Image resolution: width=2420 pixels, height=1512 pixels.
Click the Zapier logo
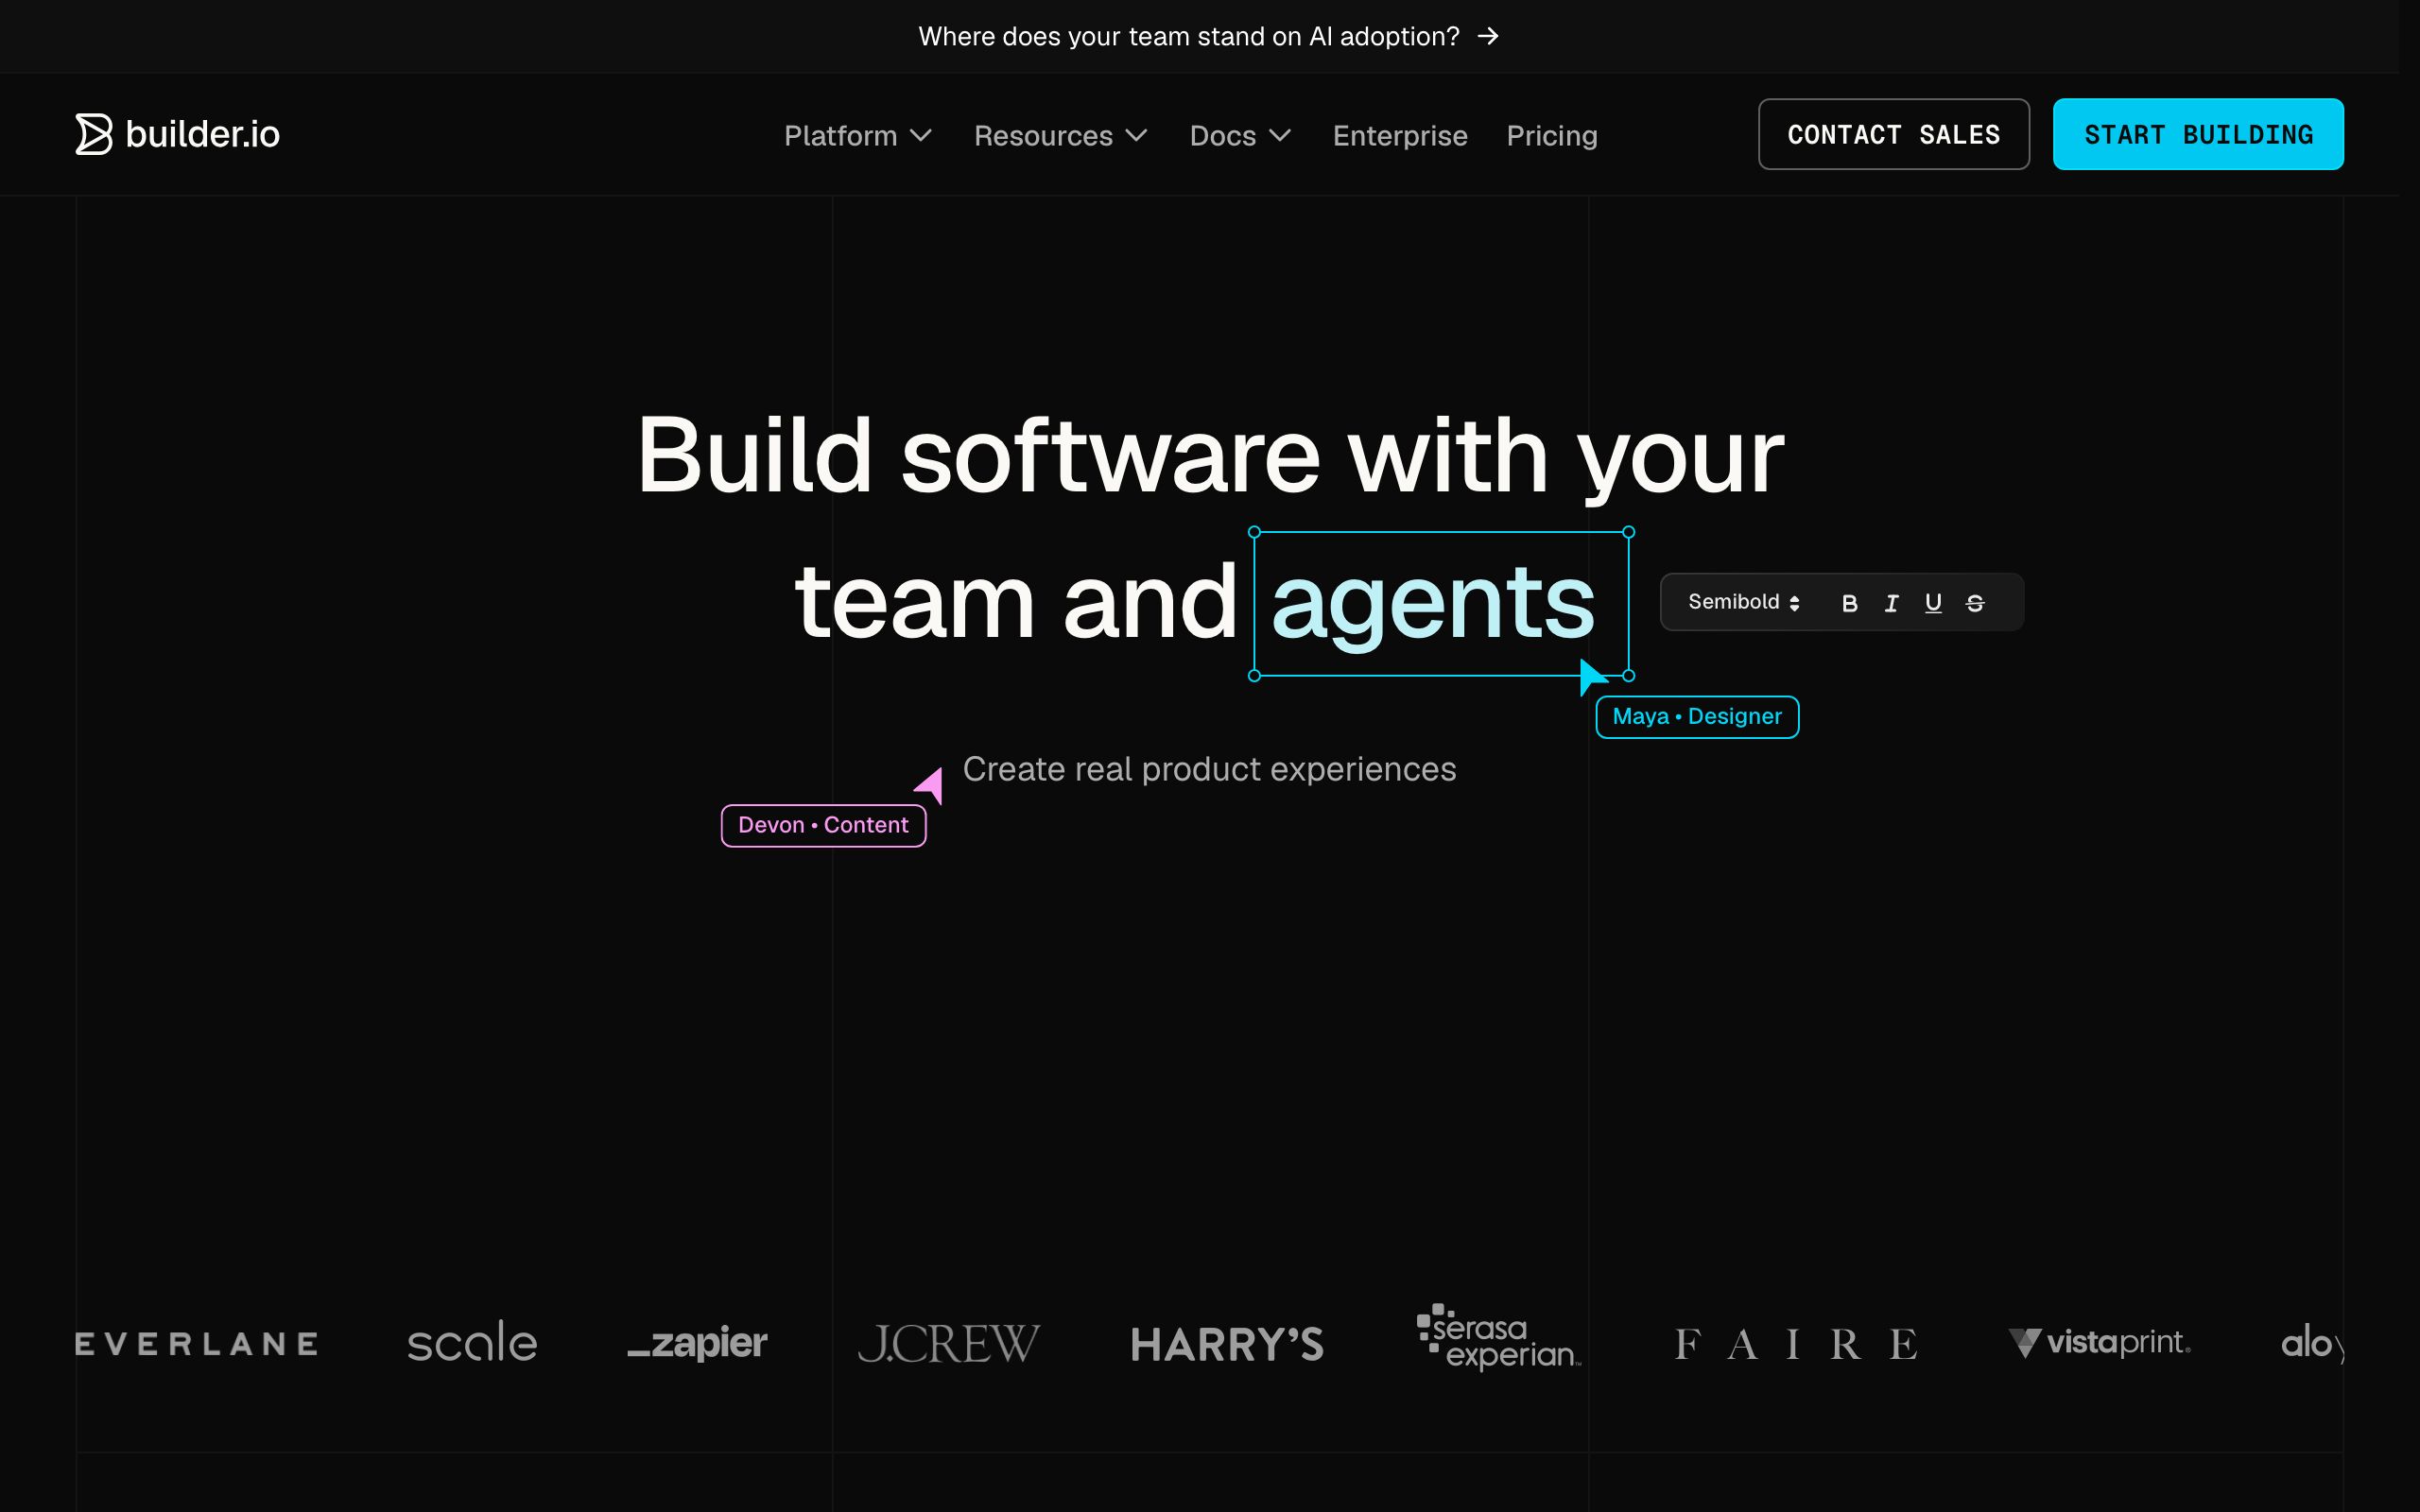(x=697, y=1343)
